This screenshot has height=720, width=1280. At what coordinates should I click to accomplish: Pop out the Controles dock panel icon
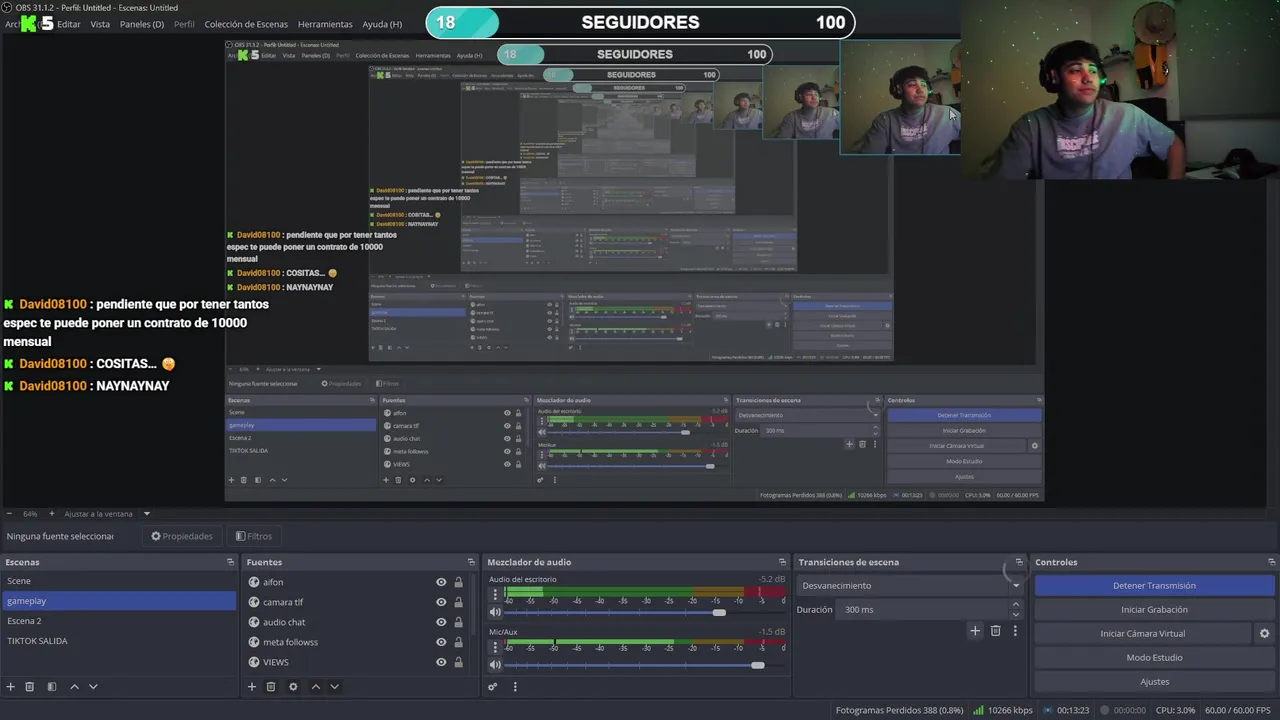click(x=1271, y=562)
